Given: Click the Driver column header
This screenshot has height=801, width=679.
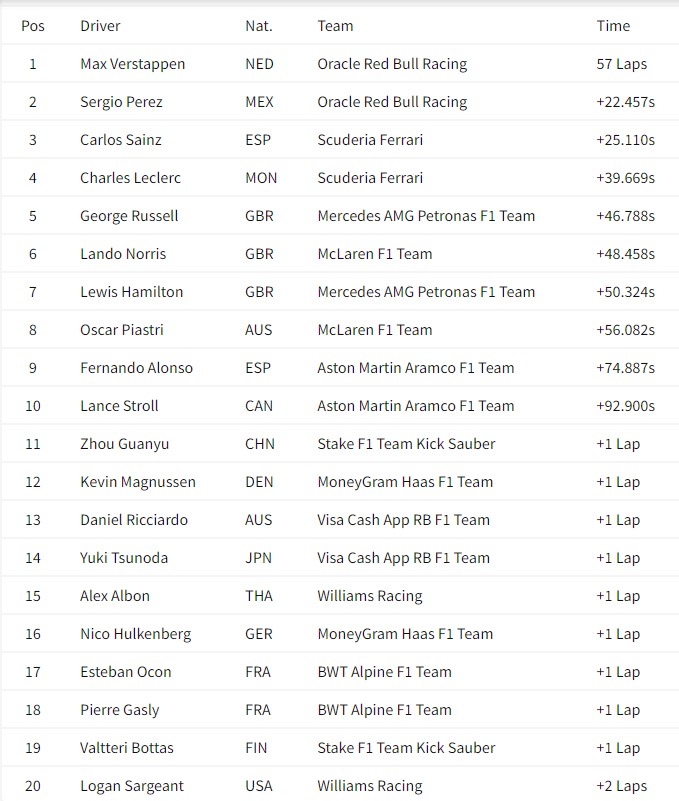Looking at the screenshot, I should tap(100, 26).
